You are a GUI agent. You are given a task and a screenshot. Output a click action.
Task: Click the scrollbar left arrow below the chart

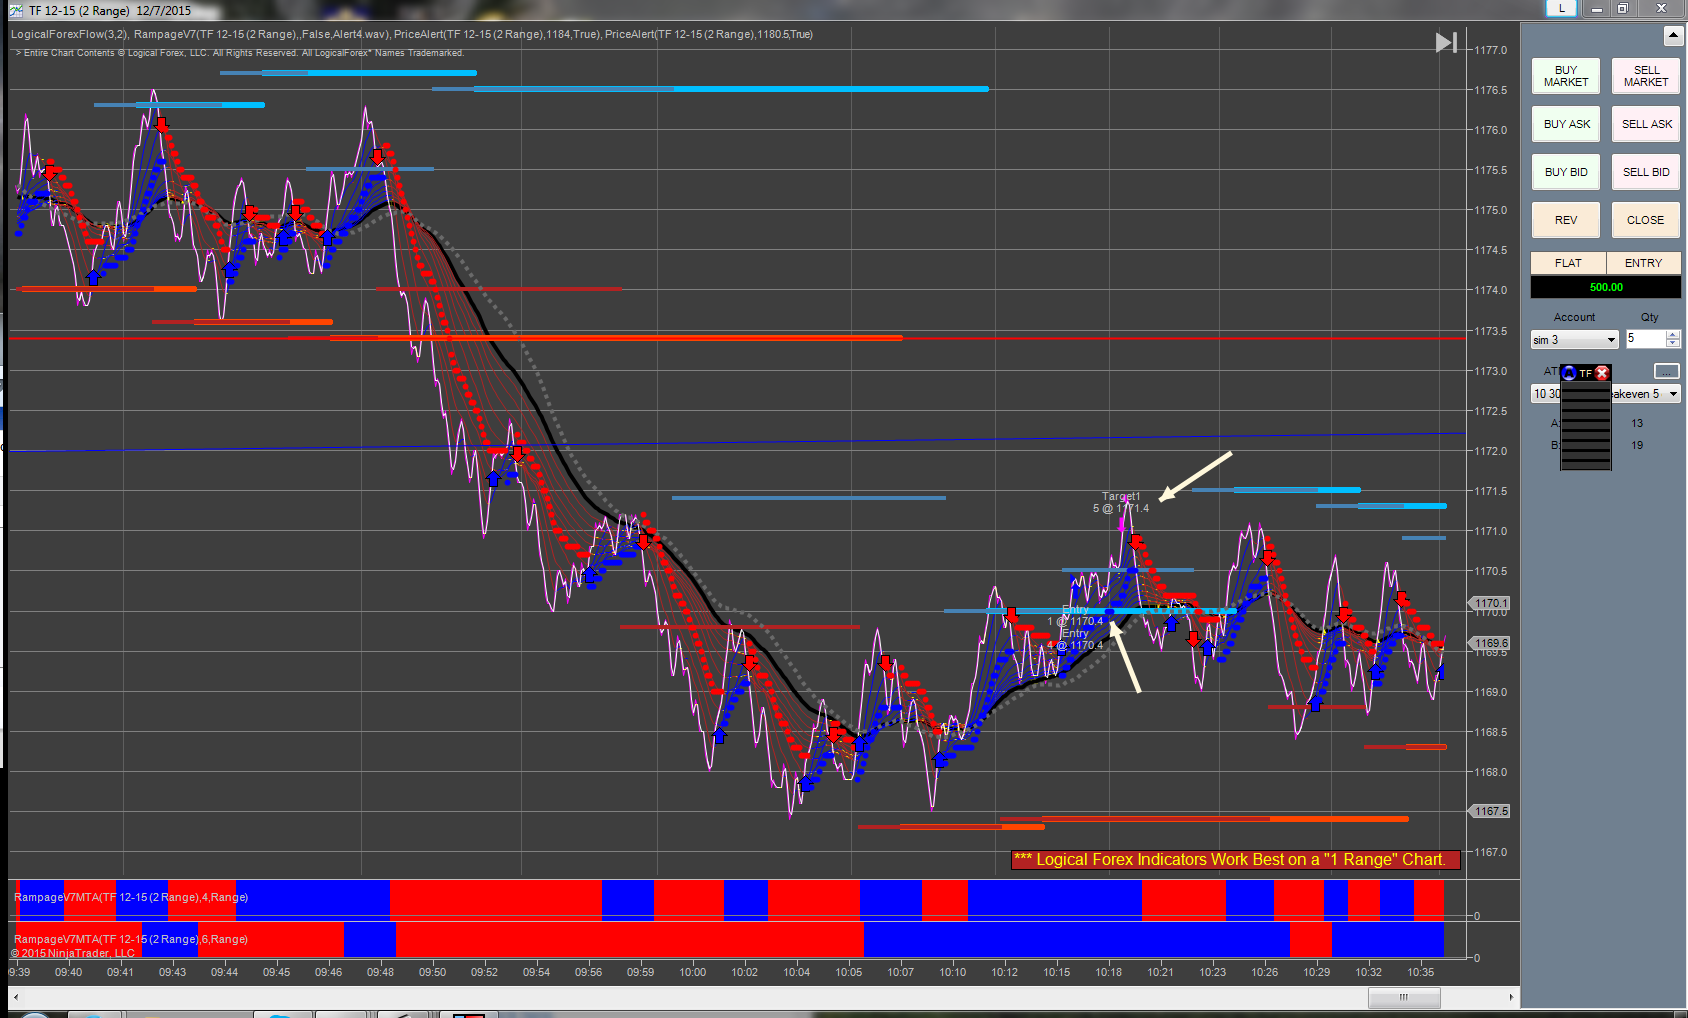[16, 997]
